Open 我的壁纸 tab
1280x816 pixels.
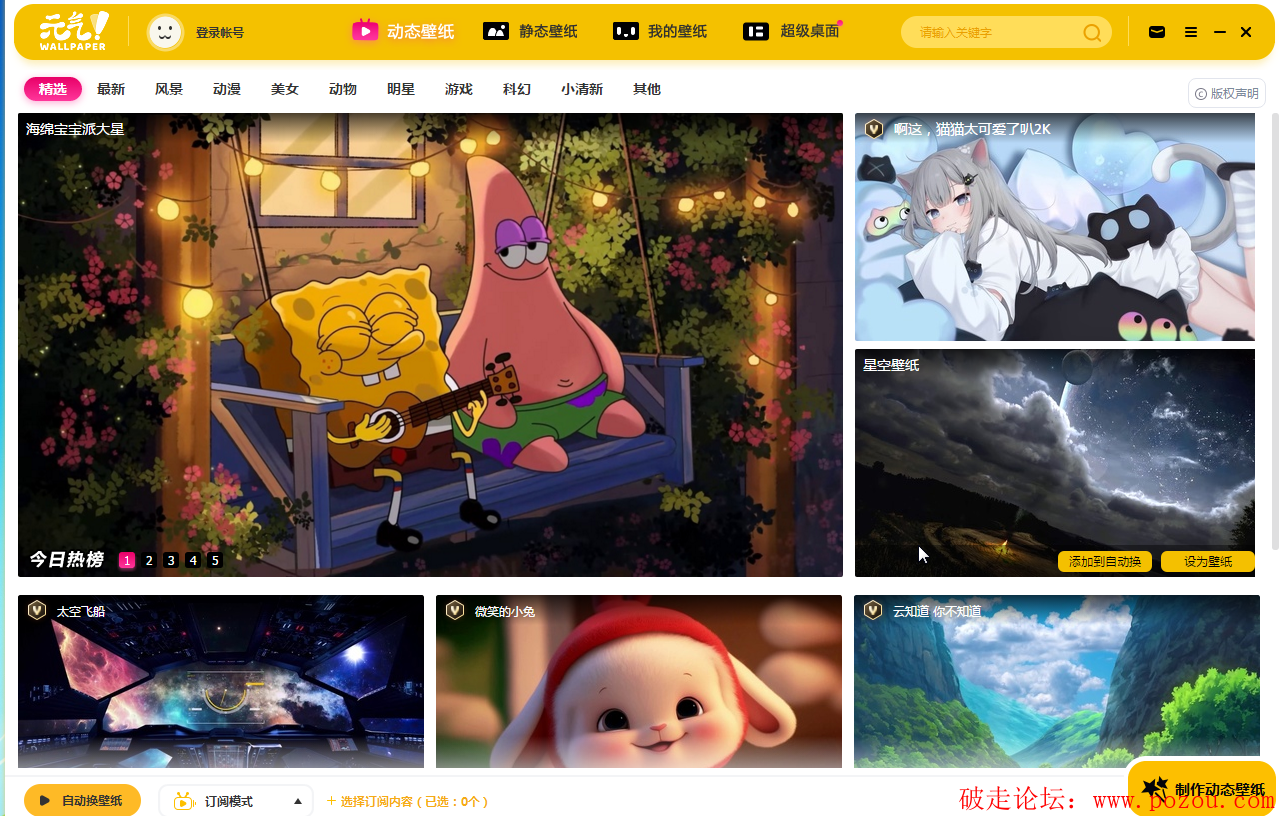point(660,31)
